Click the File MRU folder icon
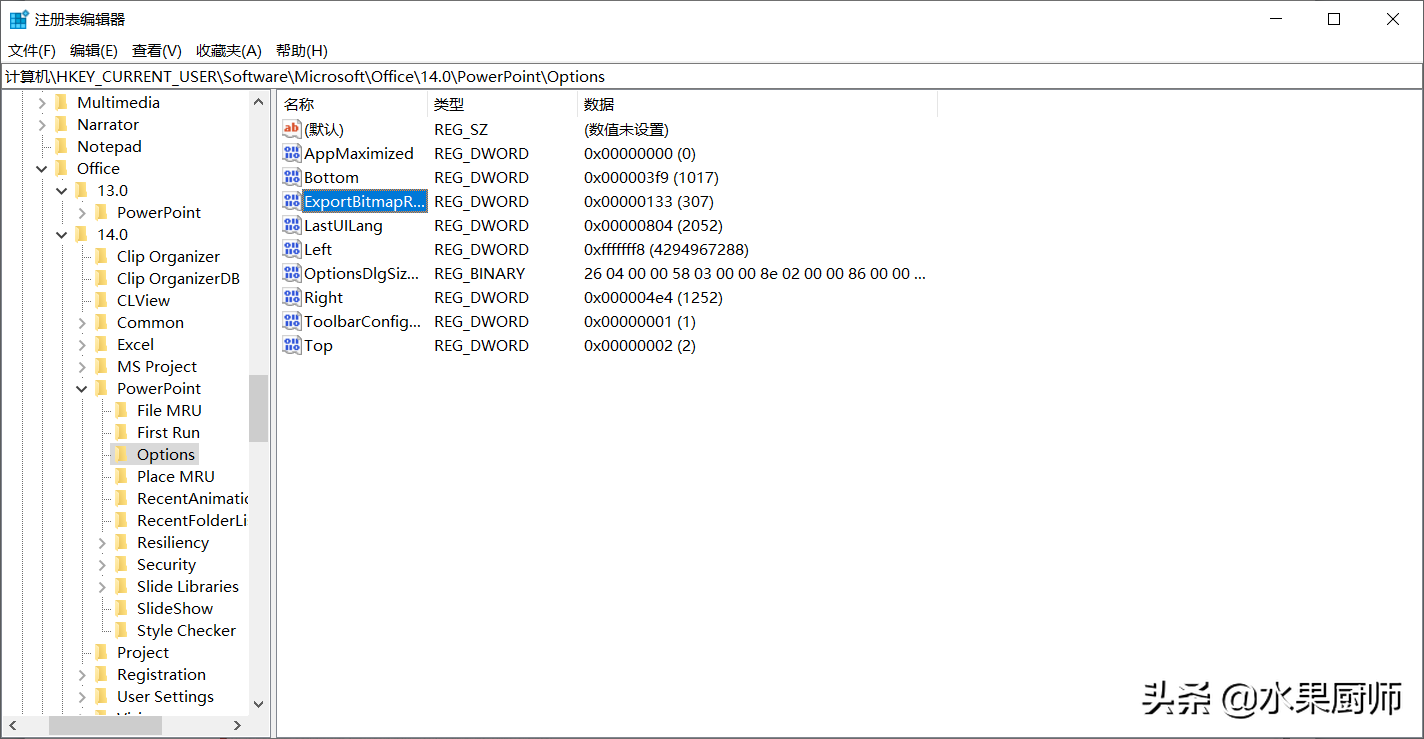The image size is (1424, 739). click(x=122, y=410)
